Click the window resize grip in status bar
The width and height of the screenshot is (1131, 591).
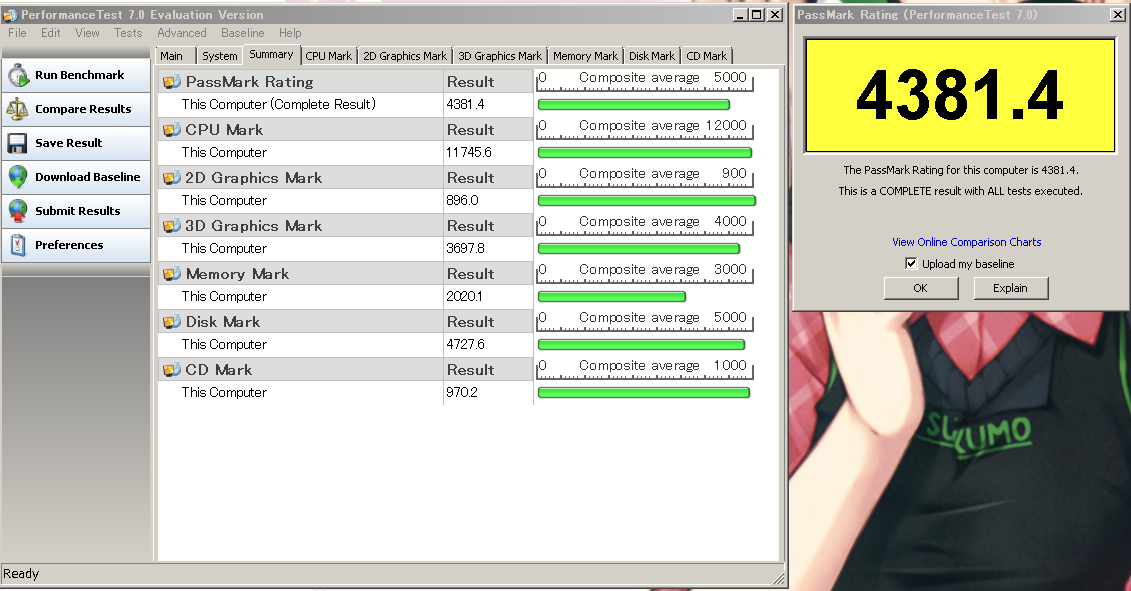point(778,578)
